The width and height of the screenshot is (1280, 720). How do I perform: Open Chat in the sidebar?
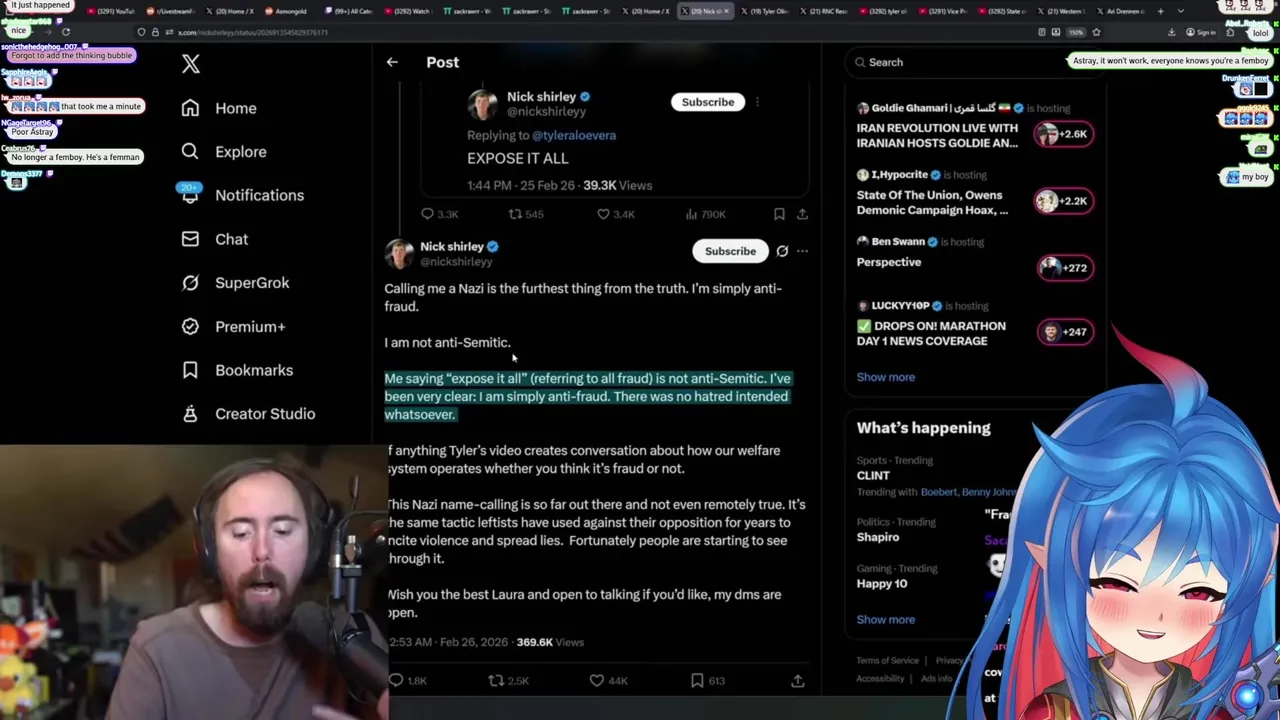(214, 239)
